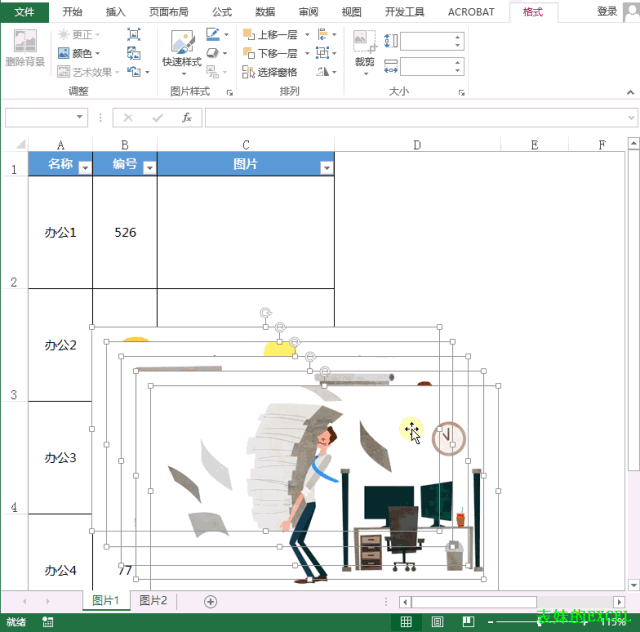Open the 名称 column filter dropdown
This screenshot has height=632, width=640.
[85, 167]
